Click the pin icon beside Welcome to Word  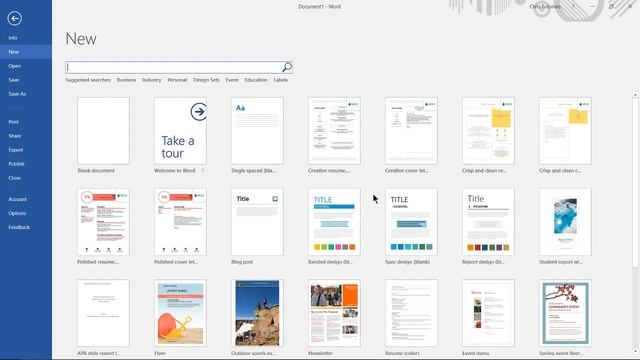coord(203,171)
